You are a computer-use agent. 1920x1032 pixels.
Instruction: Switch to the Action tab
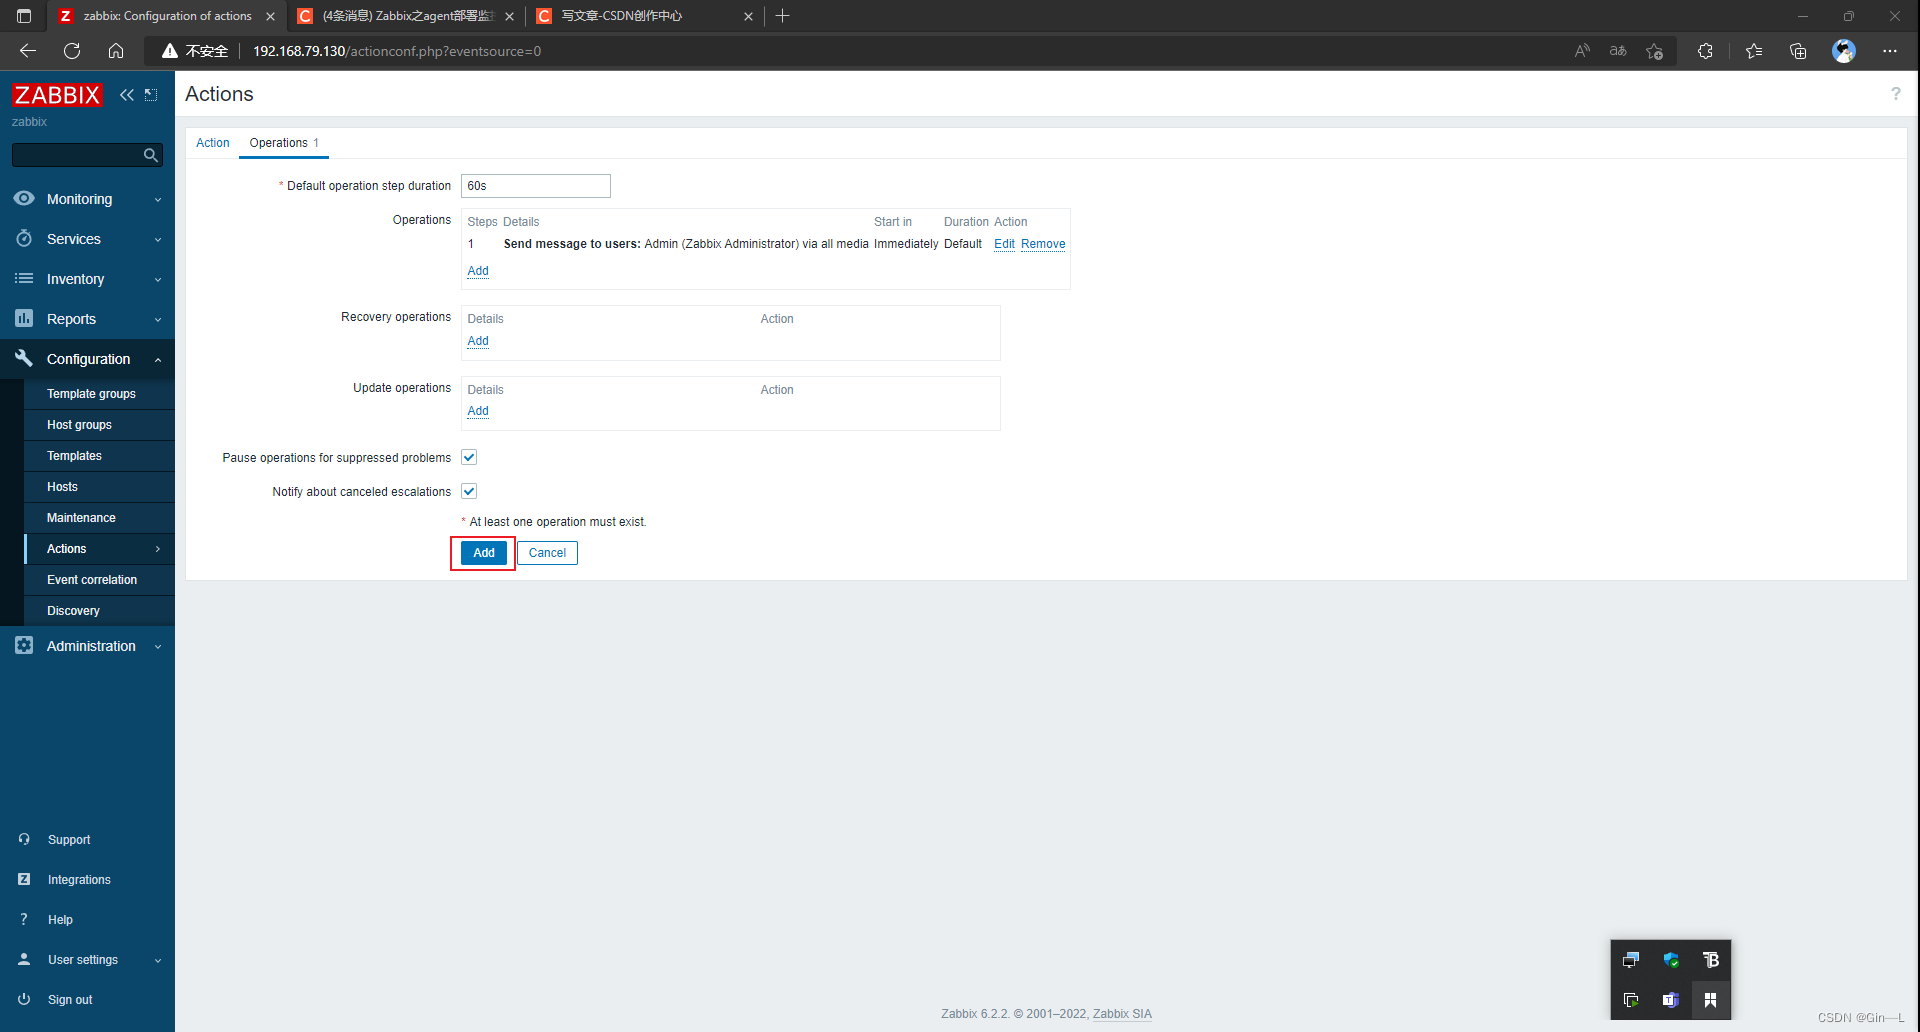(x=213, y=143)
